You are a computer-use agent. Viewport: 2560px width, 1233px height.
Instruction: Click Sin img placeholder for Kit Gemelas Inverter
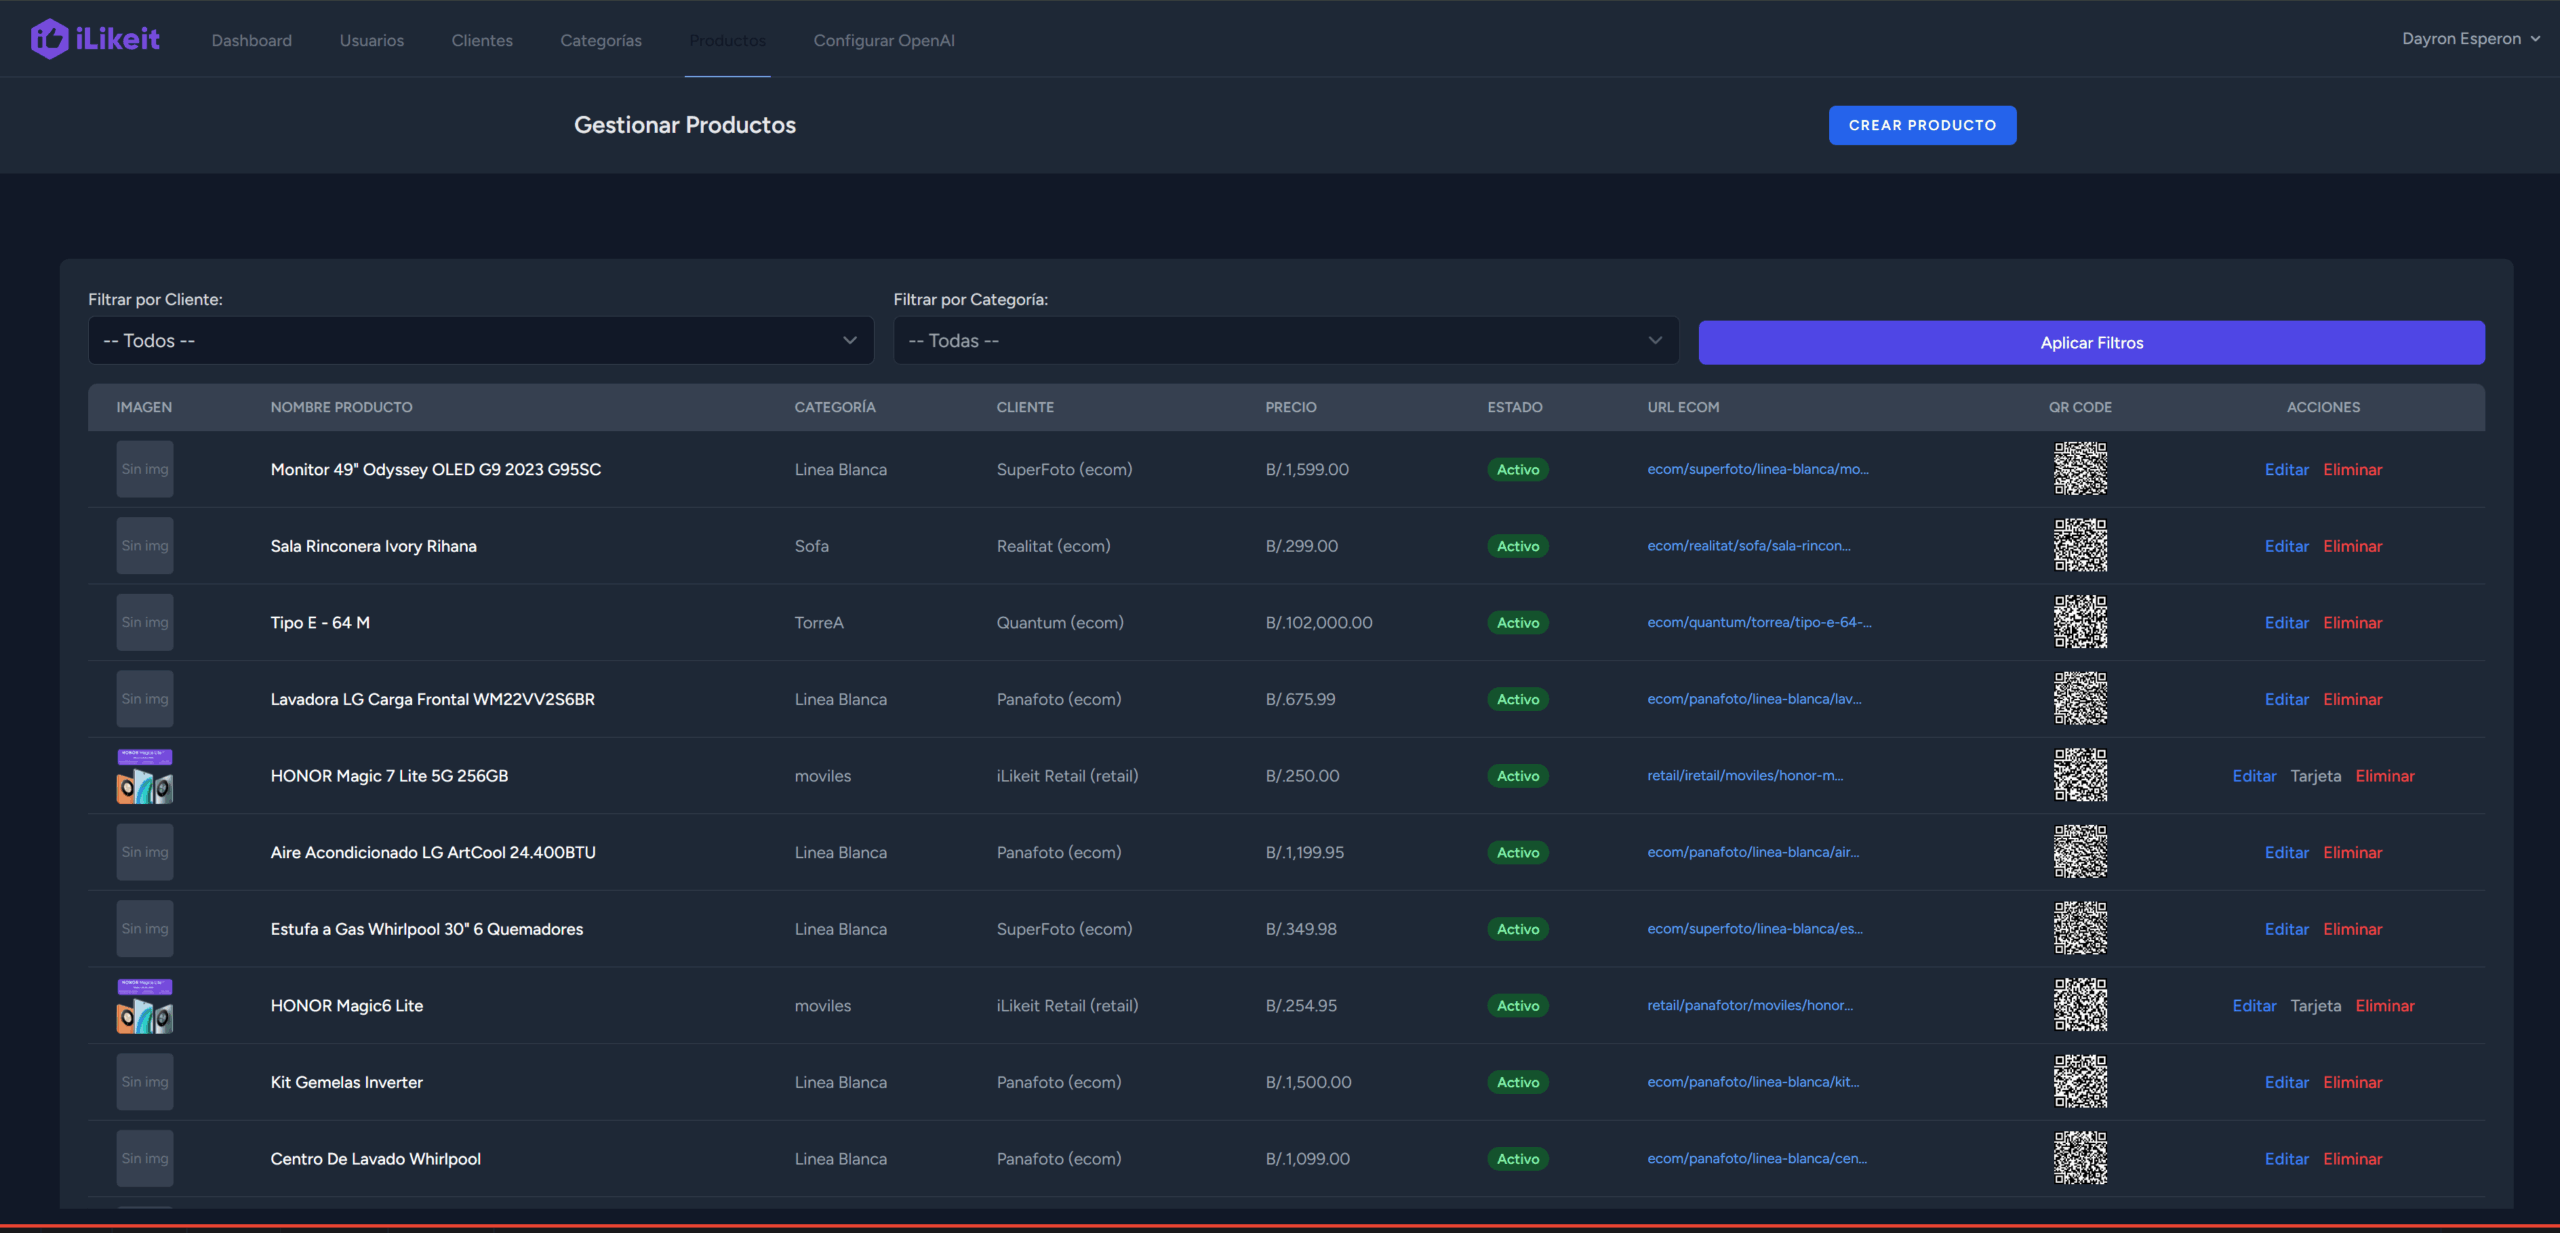(x=145, y=1082)
